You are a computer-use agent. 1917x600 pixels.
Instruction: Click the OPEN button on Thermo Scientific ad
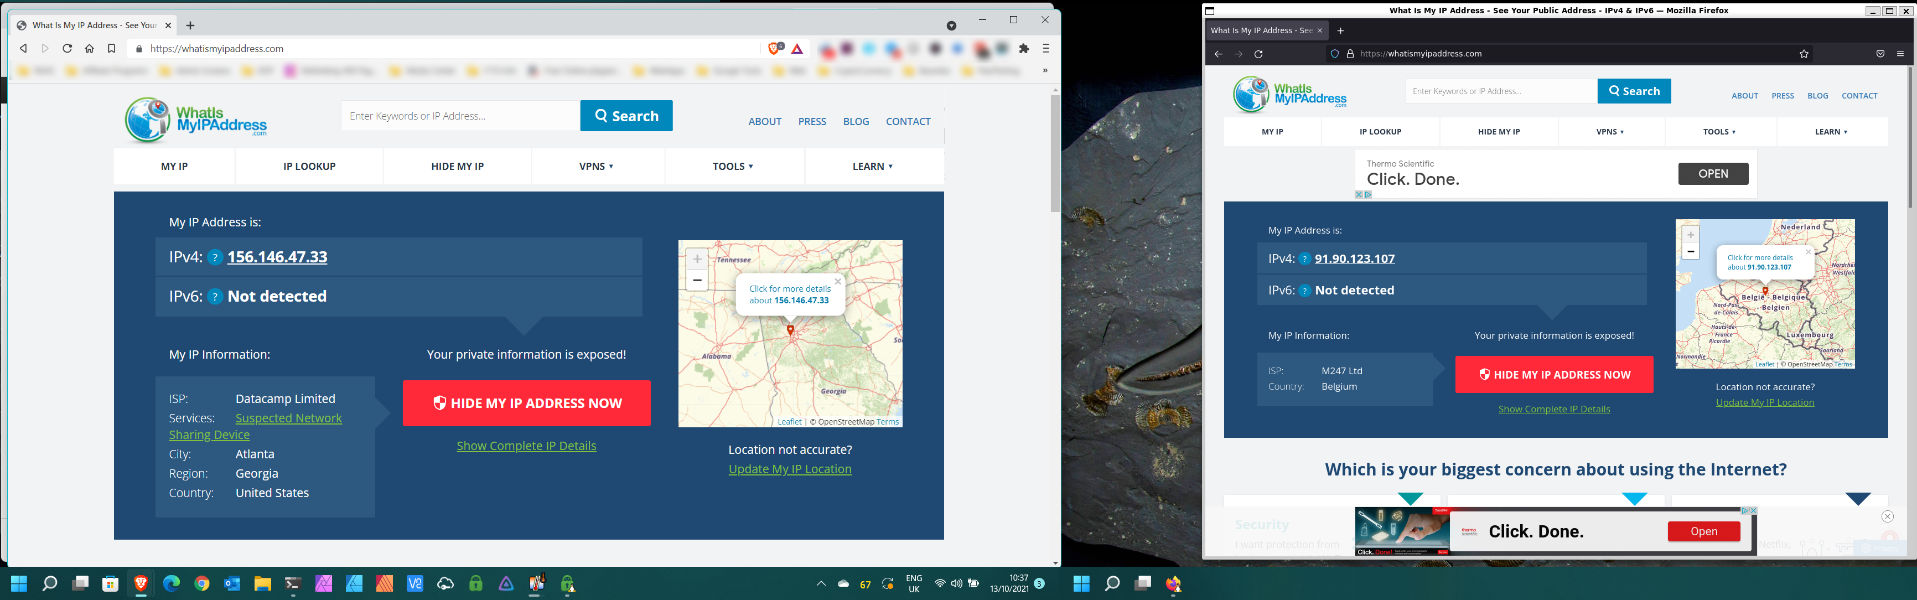pos(1713,174)
